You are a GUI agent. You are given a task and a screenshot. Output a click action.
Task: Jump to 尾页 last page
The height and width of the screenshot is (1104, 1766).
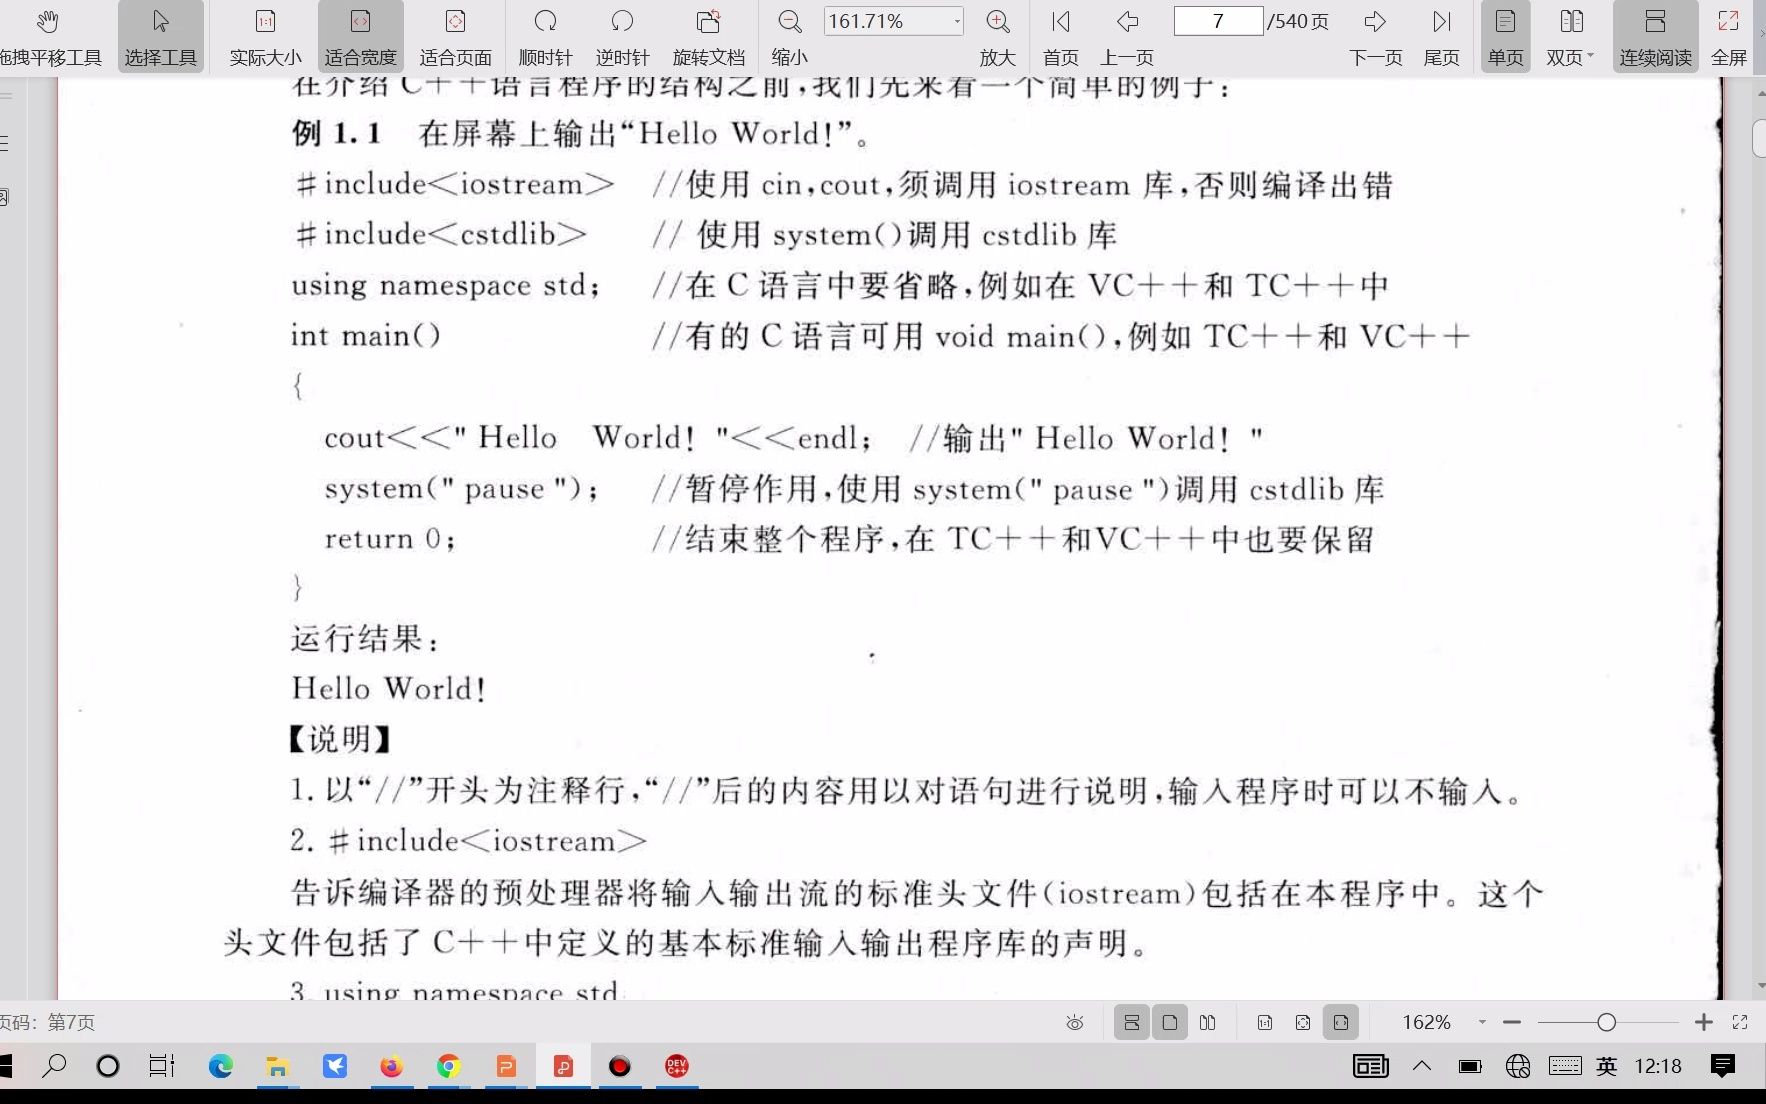[1441, 37]
